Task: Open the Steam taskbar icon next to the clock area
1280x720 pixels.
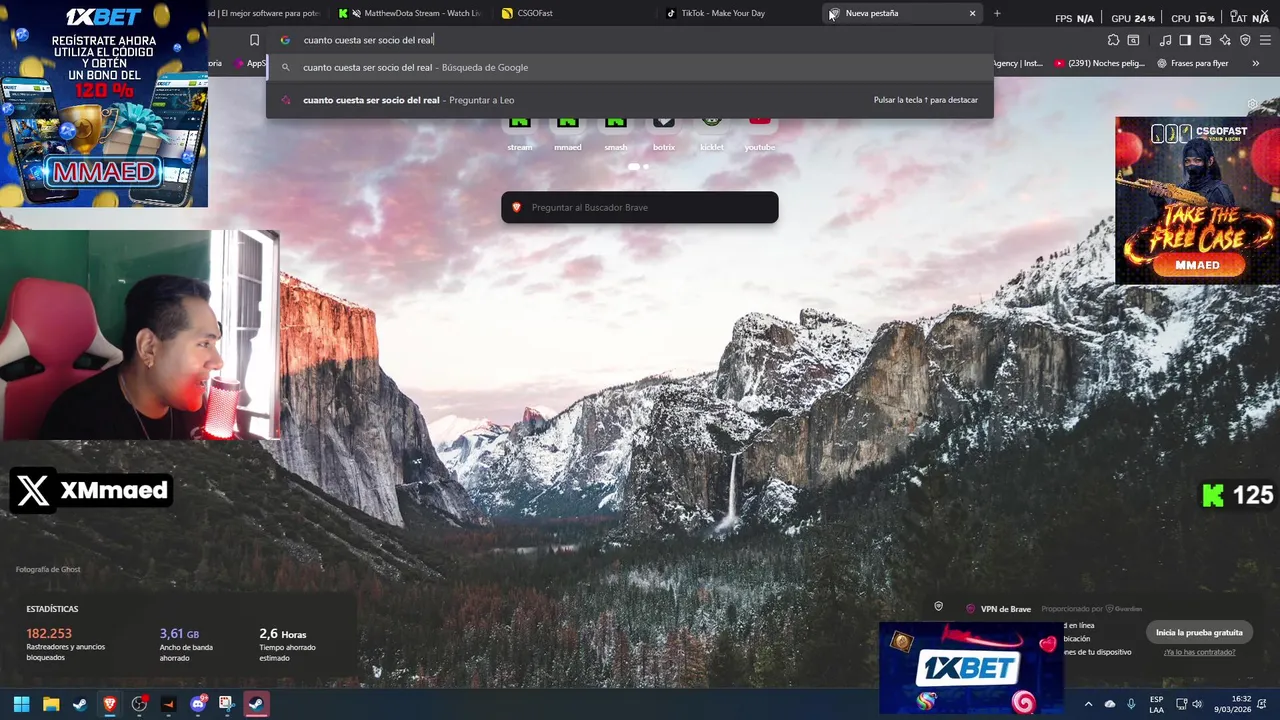Action: pos(256,704)
